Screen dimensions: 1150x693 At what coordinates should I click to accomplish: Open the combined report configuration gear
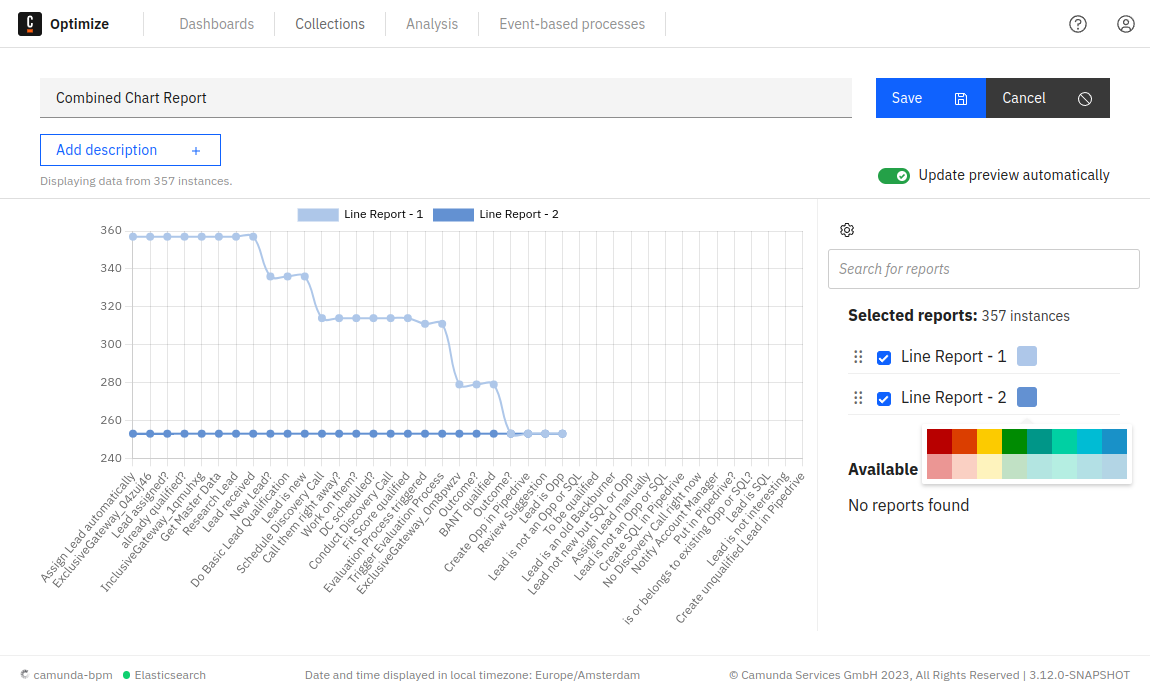(x=847, y=230)
